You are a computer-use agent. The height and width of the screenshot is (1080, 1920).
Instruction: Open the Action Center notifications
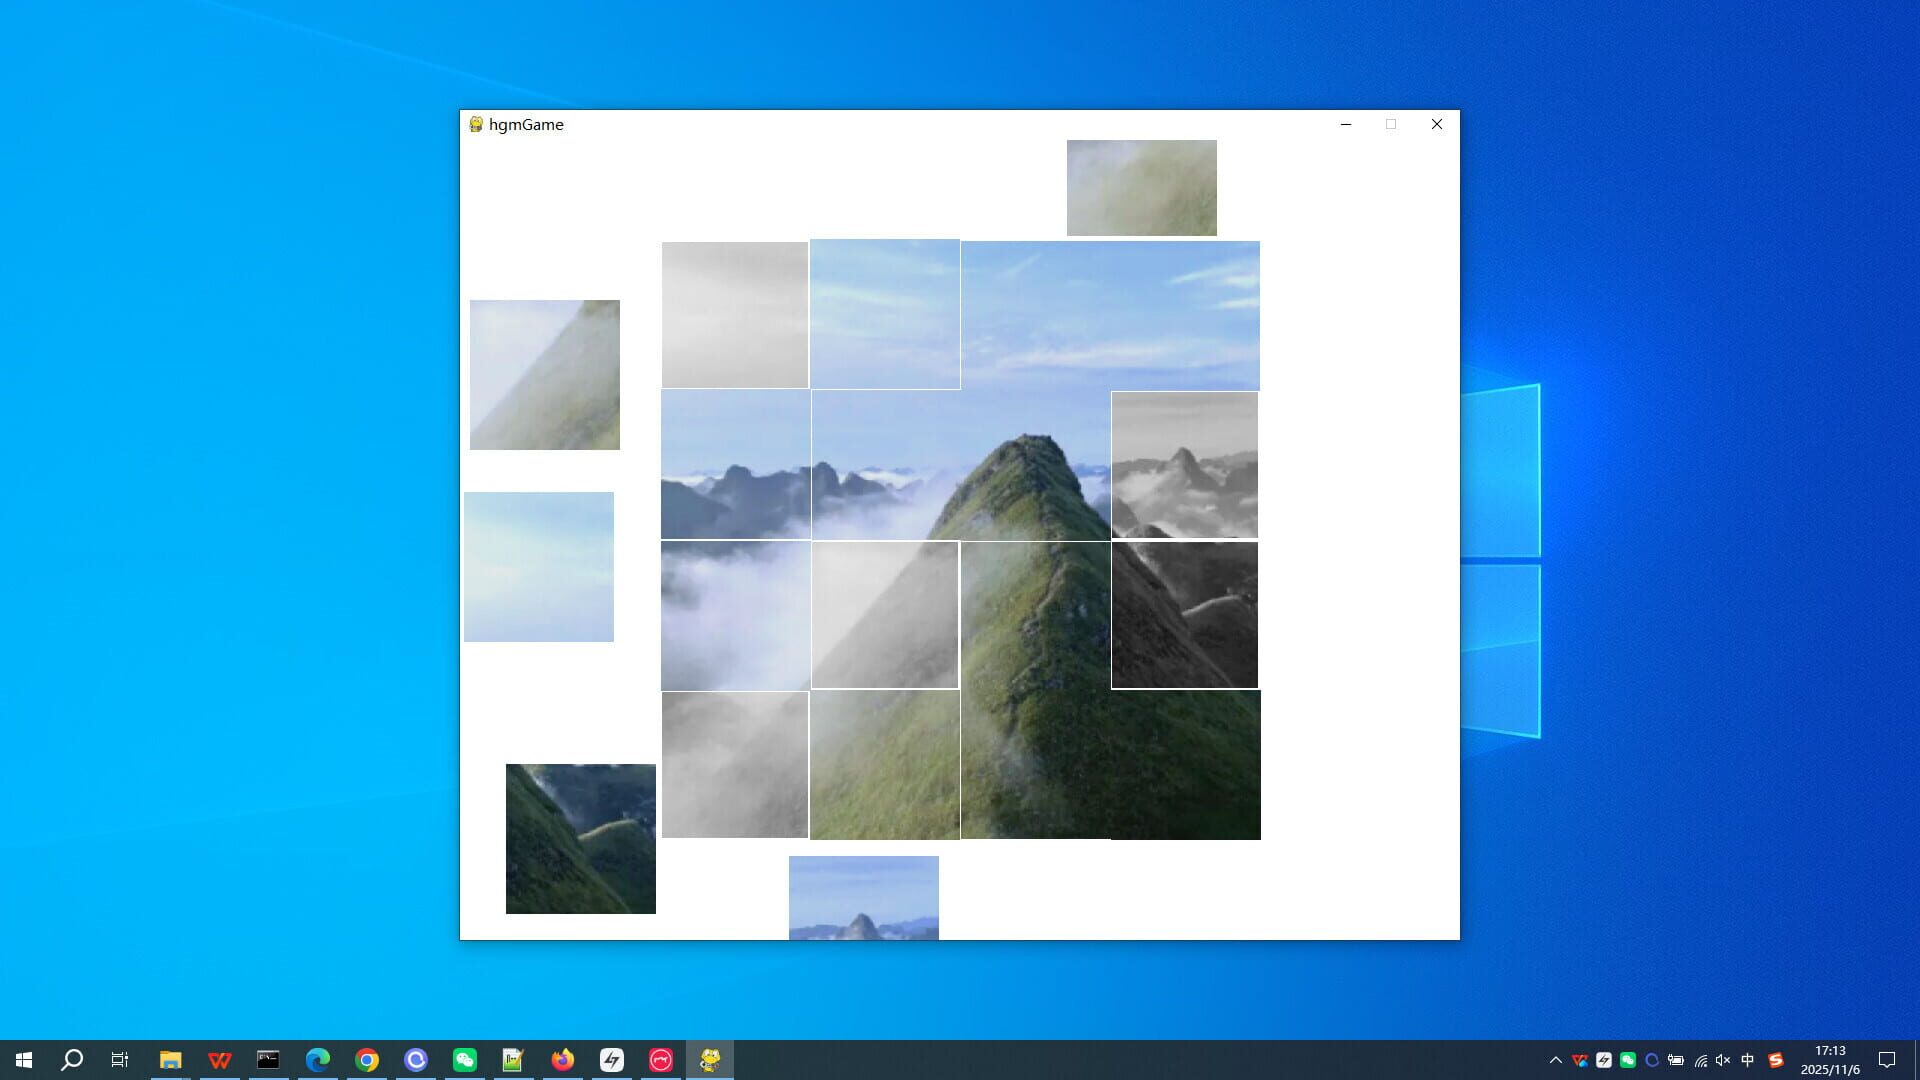[x=1890, y=1060]
